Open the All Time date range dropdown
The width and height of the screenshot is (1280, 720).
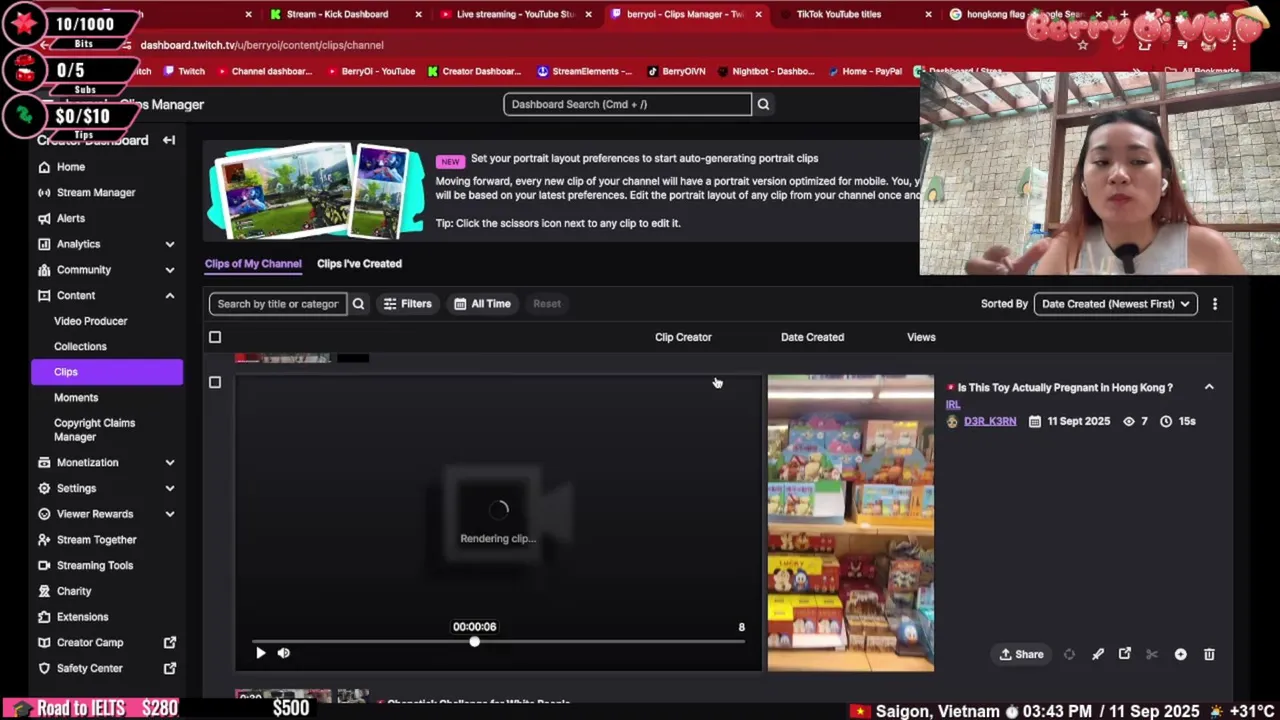[482, 304]
